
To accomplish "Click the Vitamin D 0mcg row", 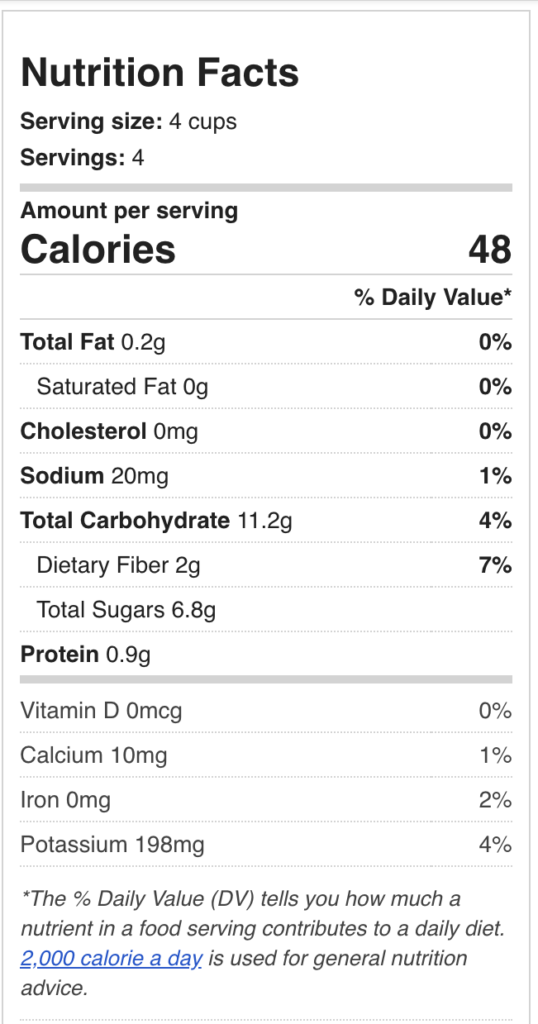I will [x=266, y=711].
